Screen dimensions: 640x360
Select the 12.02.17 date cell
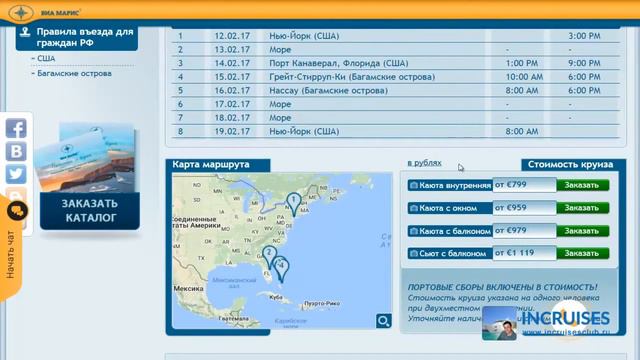coord(232,36)
